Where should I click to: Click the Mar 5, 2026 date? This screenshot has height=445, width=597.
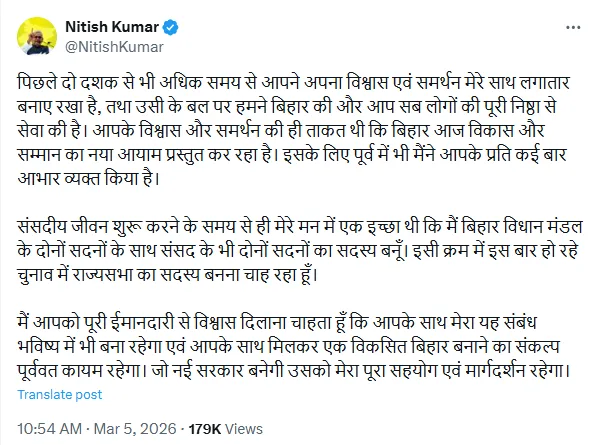(x=135, y=429)
